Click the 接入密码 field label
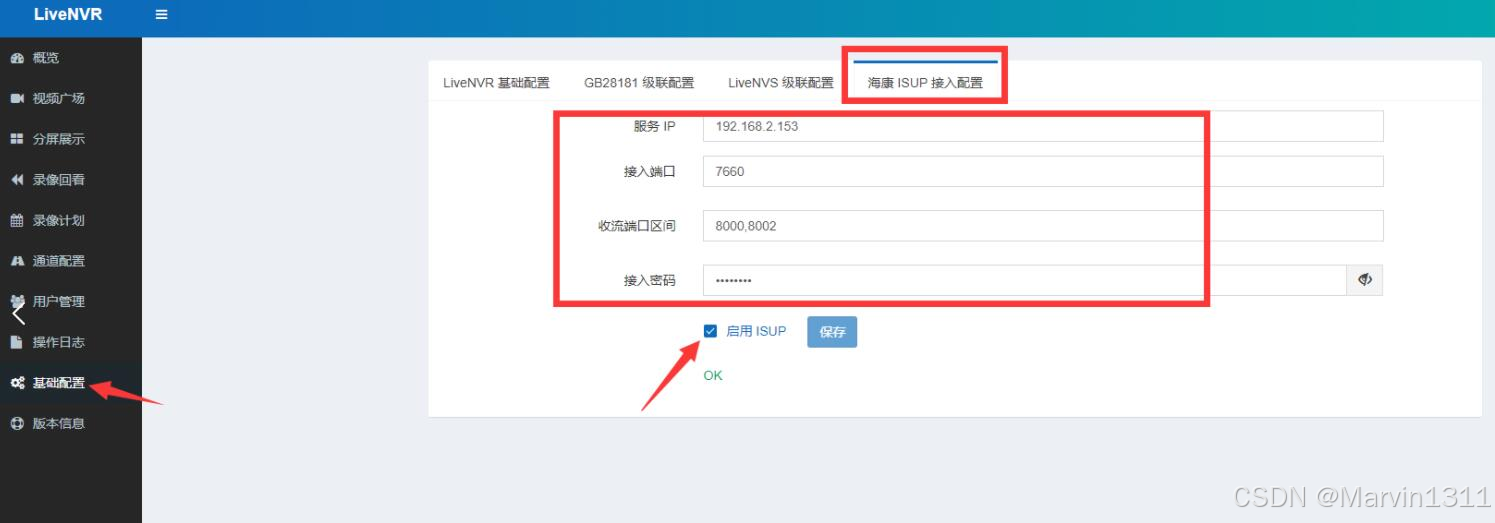 [650, 280]
